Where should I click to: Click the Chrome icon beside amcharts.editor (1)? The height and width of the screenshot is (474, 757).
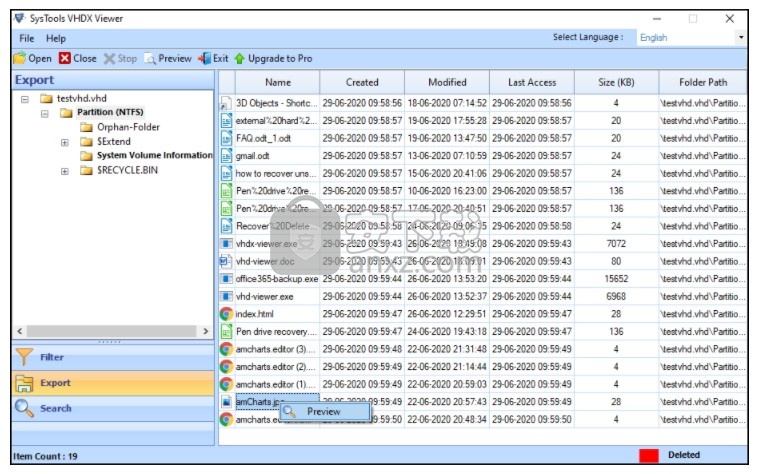point(226,385)
